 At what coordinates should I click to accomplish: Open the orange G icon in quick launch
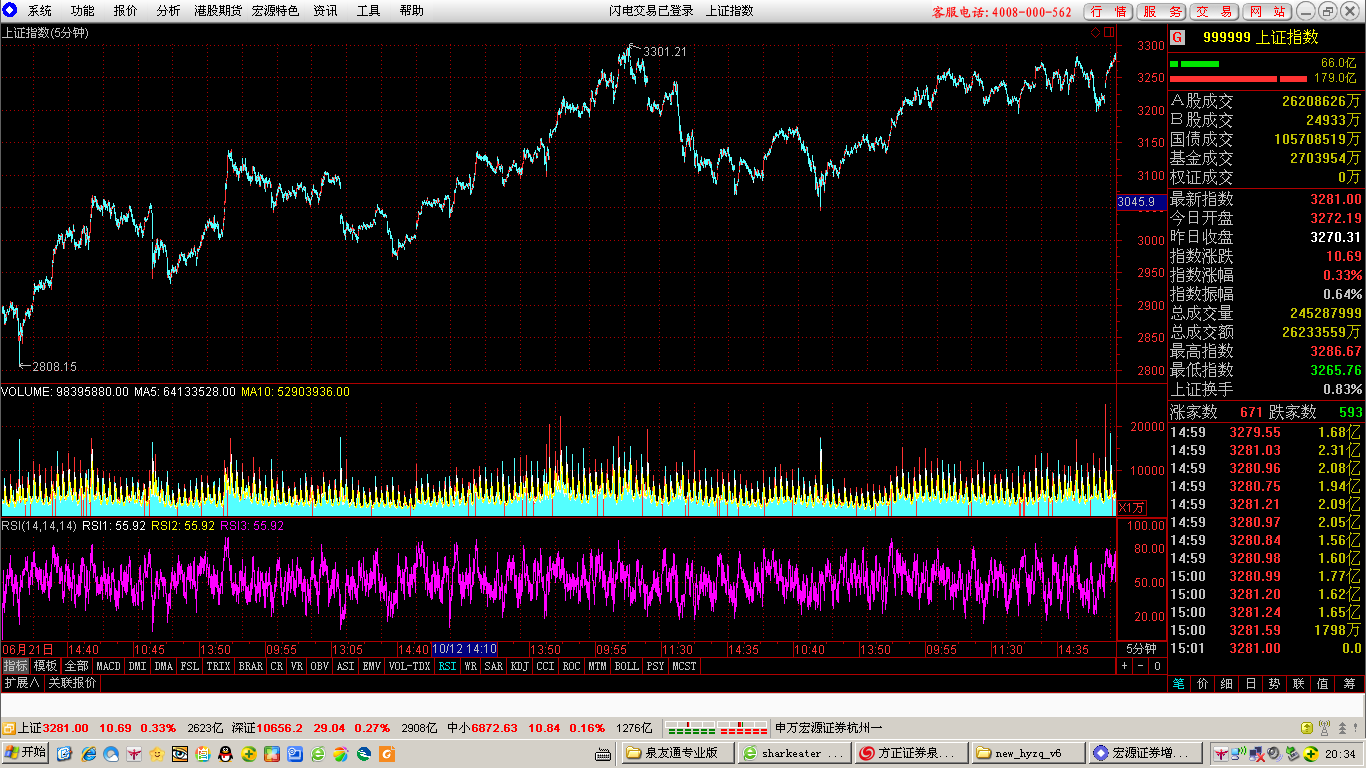tap(387, 753)
